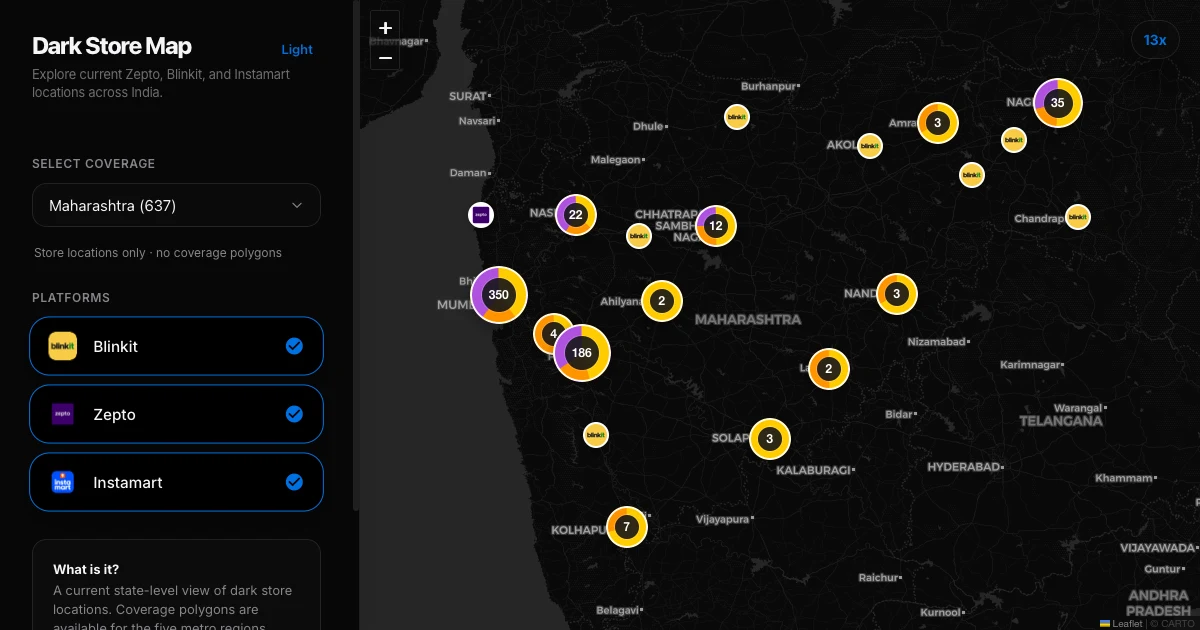Viewport: 1200px width, 630px height.
Task: Select the Blinkit marker near Burhanpur
Action: pos(737,117)
